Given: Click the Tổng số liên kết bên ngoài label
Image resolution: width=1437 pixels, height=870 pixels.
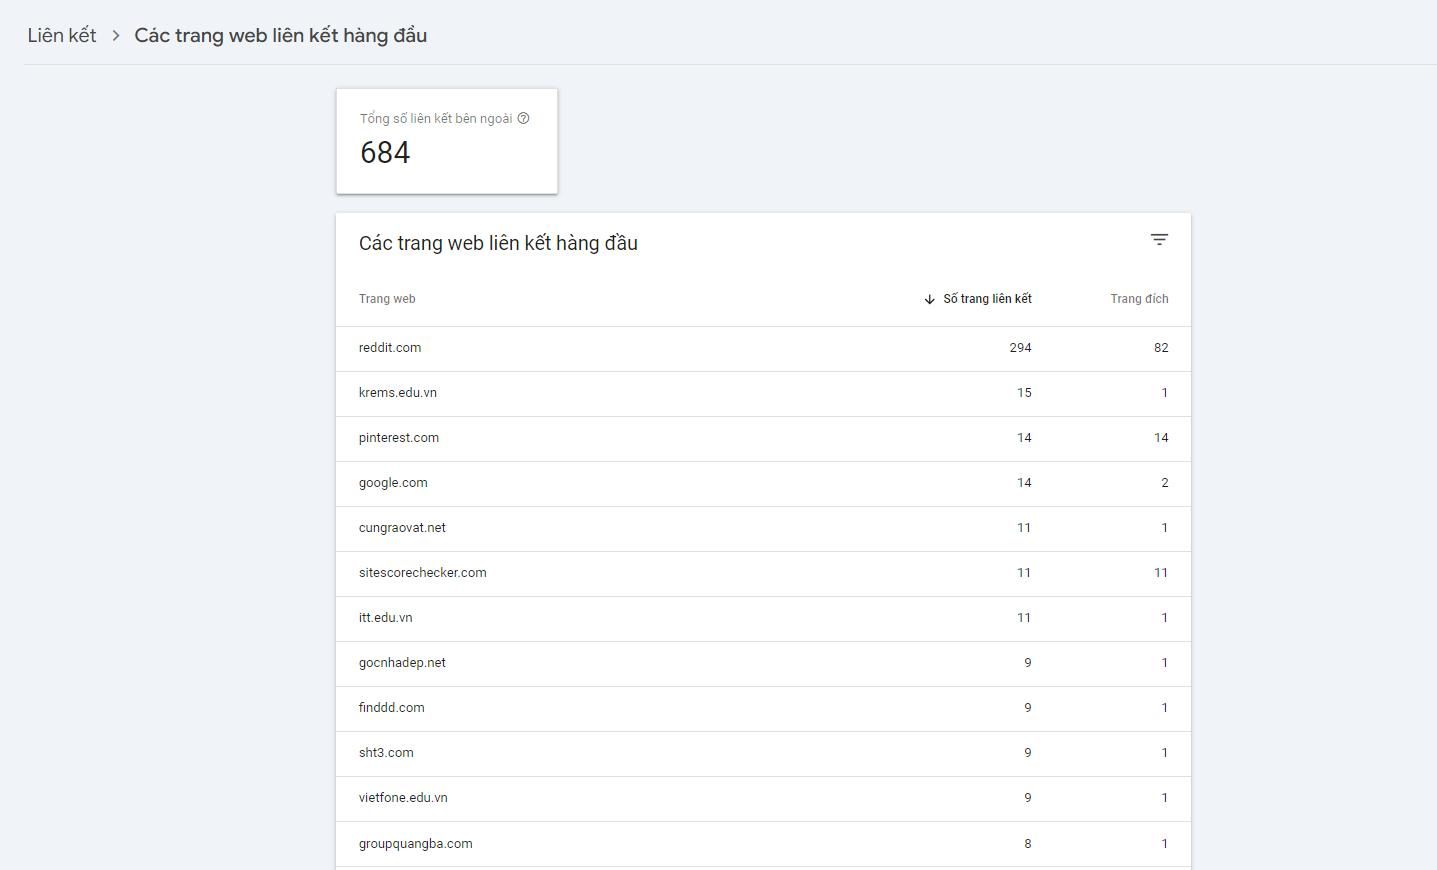Looking at the screenshot, I should click(x=436, y=119).
